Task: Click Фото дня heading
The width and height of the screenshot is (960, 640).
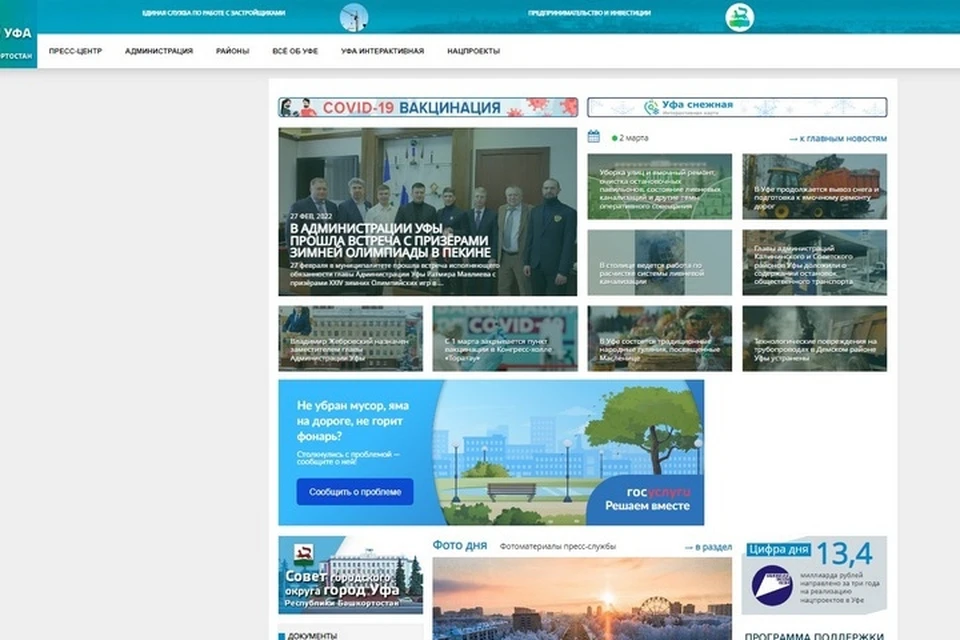Action: point(460,546)
